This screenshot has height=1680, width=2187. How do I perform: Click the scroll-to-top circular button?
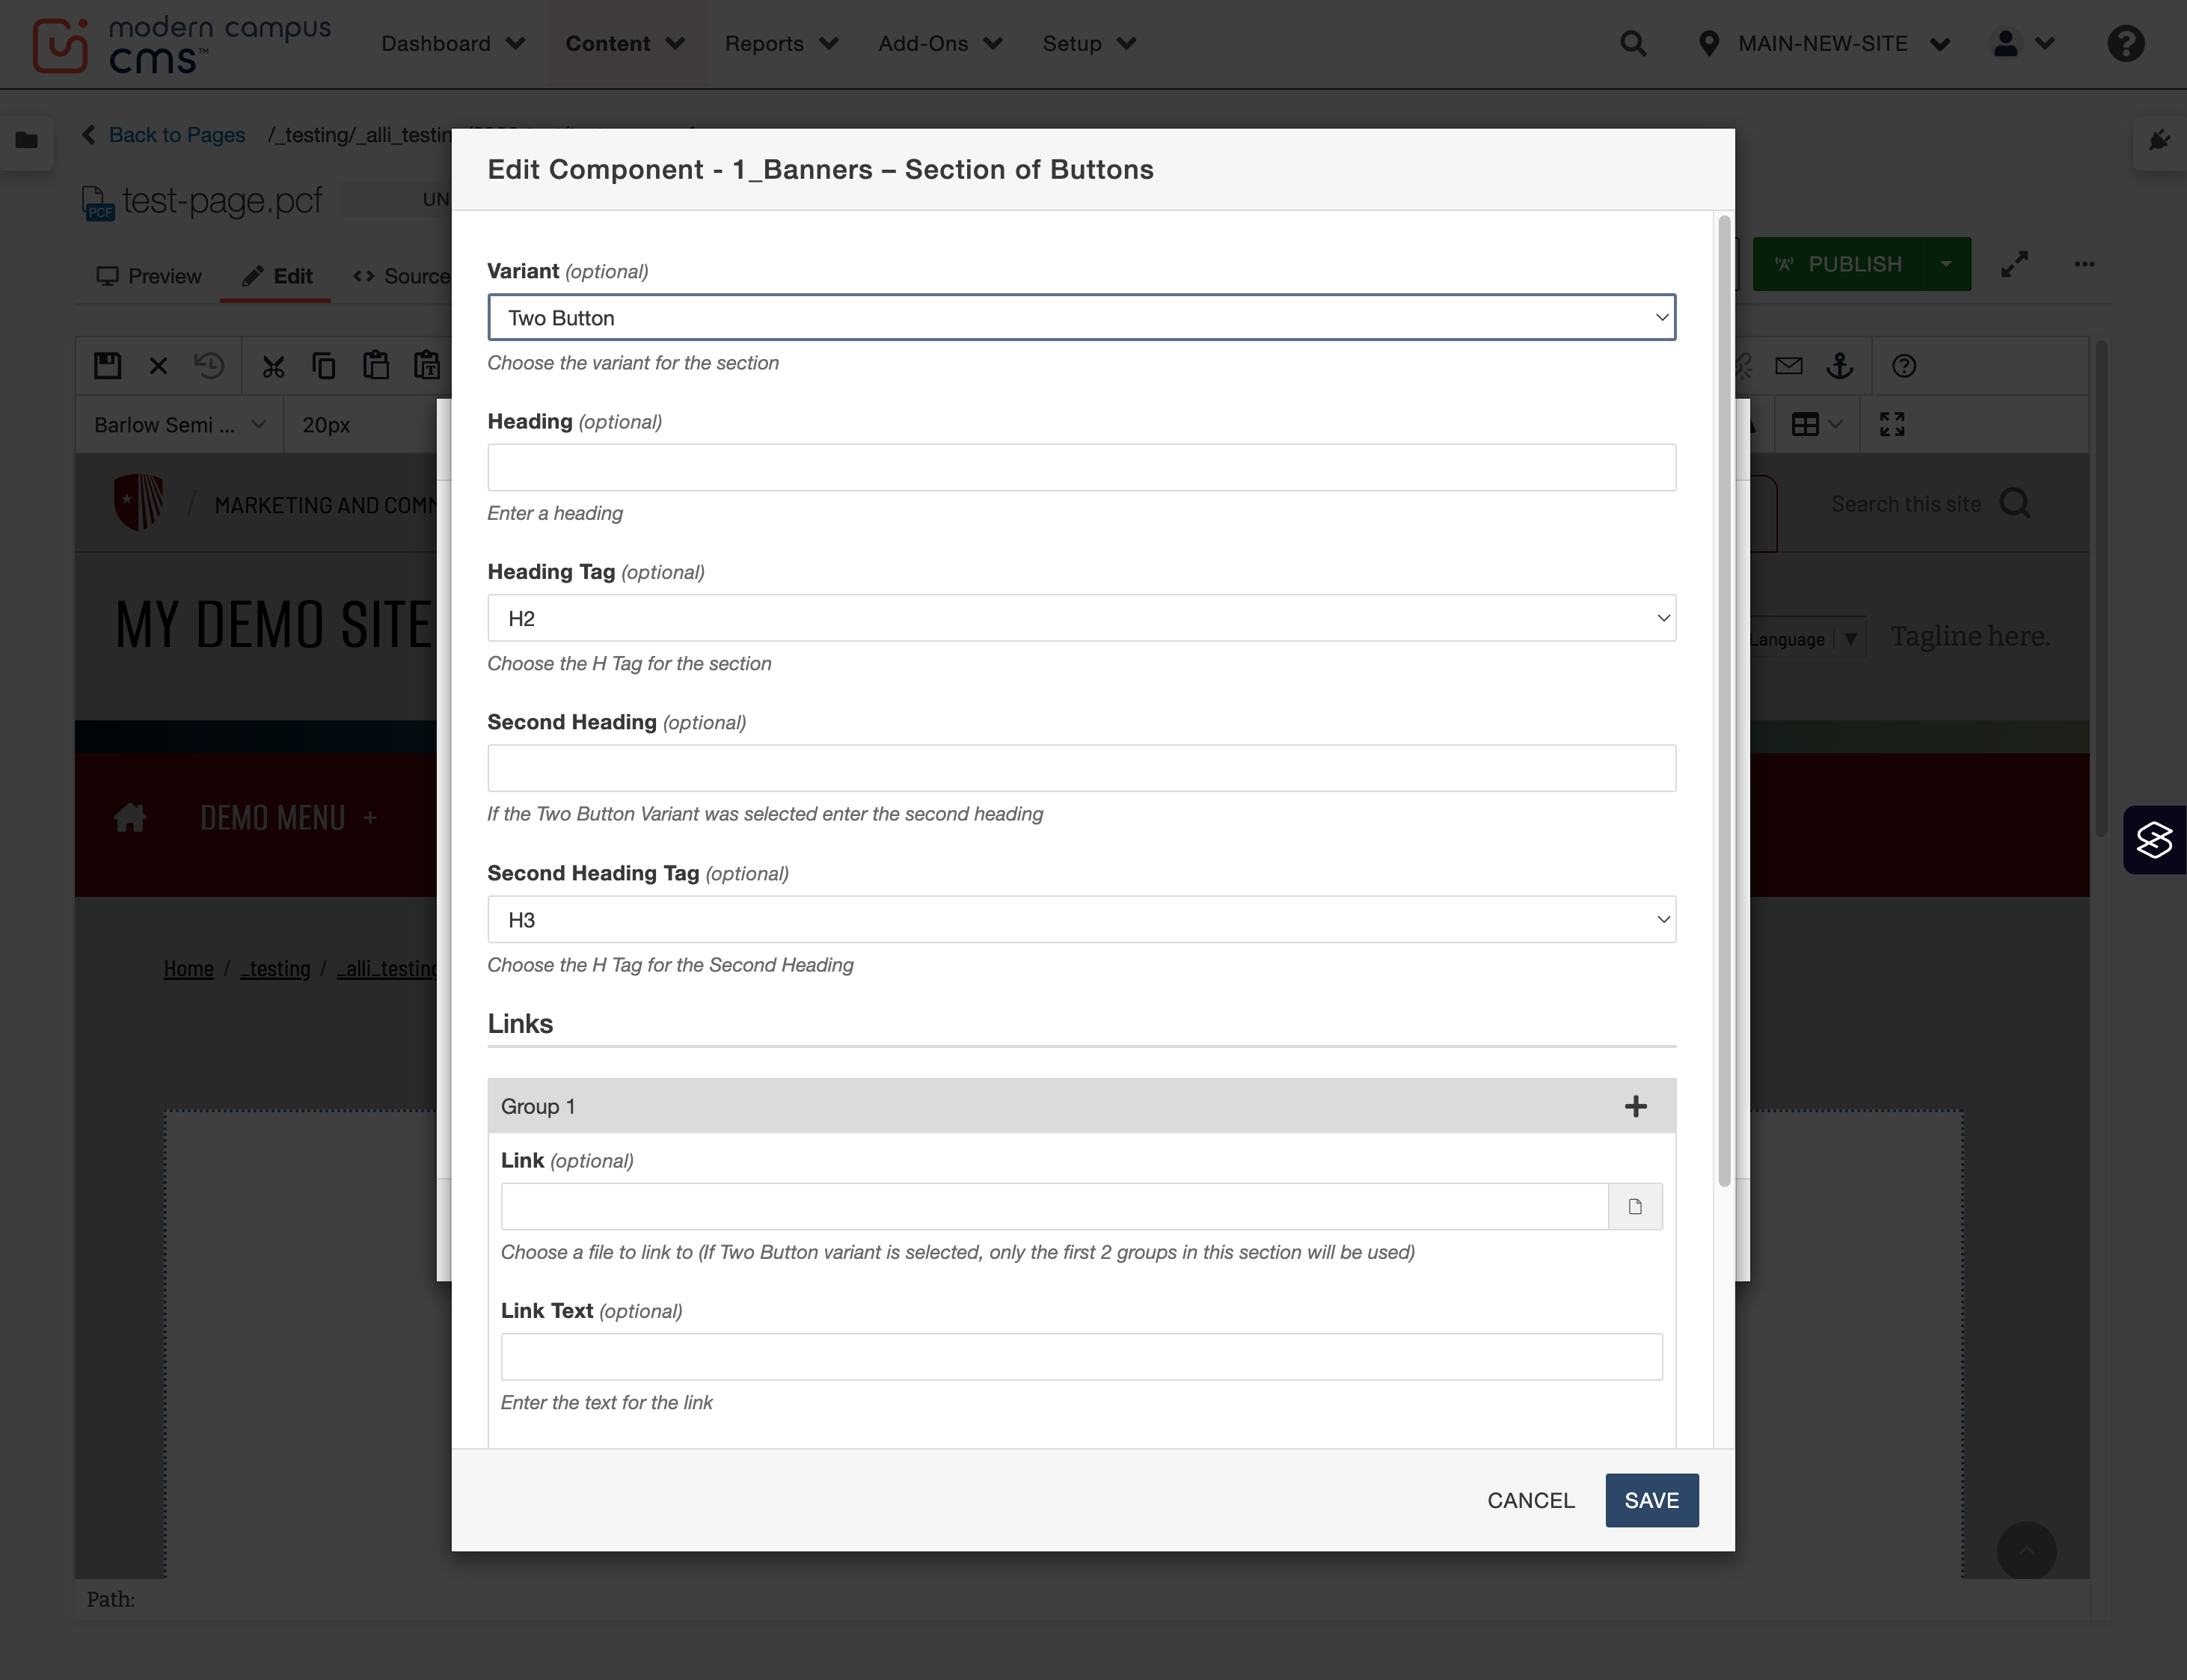pos(2026,1550)
